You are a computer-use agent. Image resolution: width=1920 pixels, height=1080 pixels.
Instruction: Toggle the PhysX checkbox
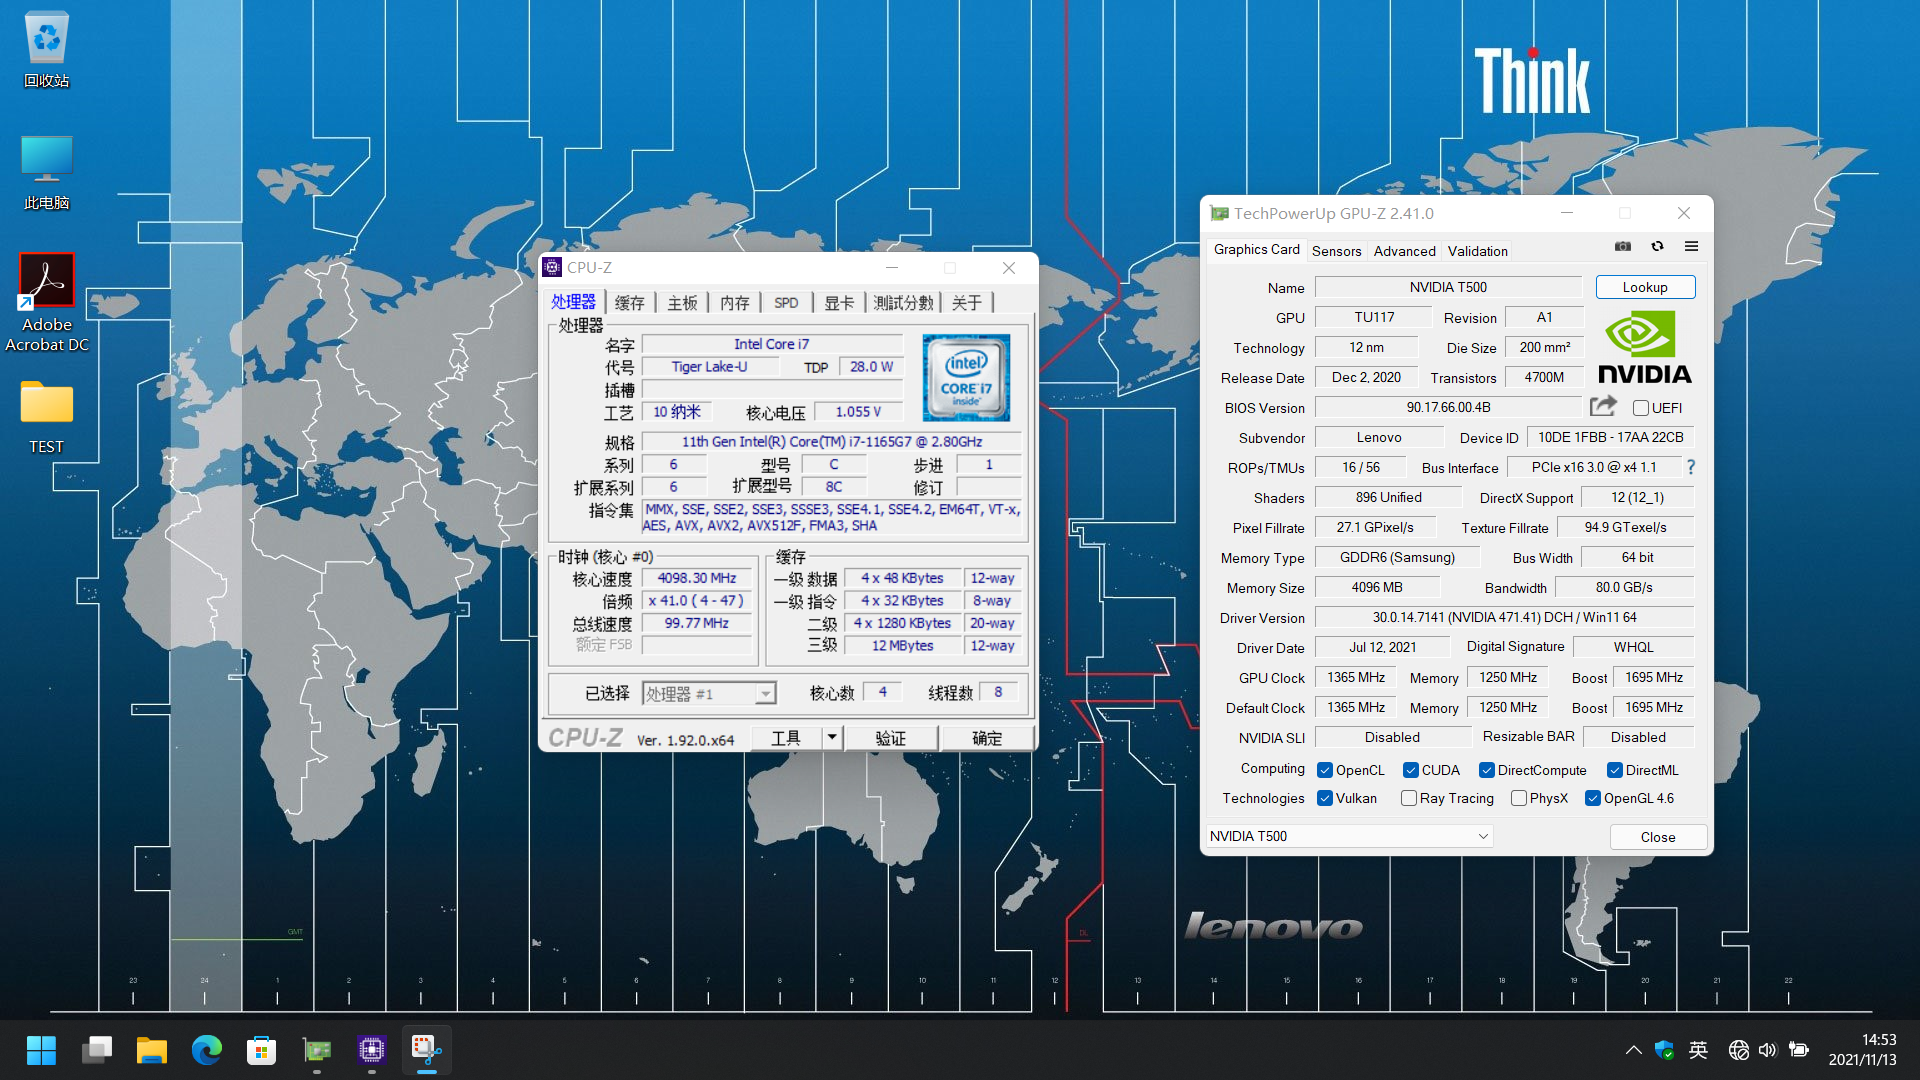pos(1519,798)
